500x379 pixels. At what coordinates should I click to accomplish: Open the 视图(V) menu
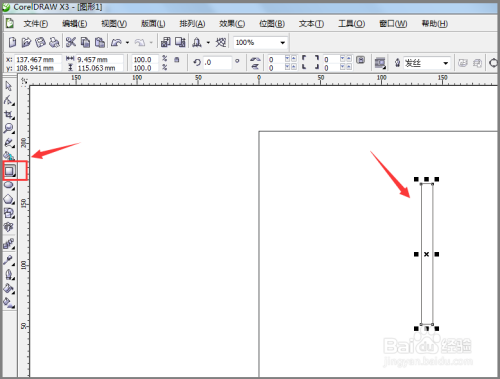point(114,24)
